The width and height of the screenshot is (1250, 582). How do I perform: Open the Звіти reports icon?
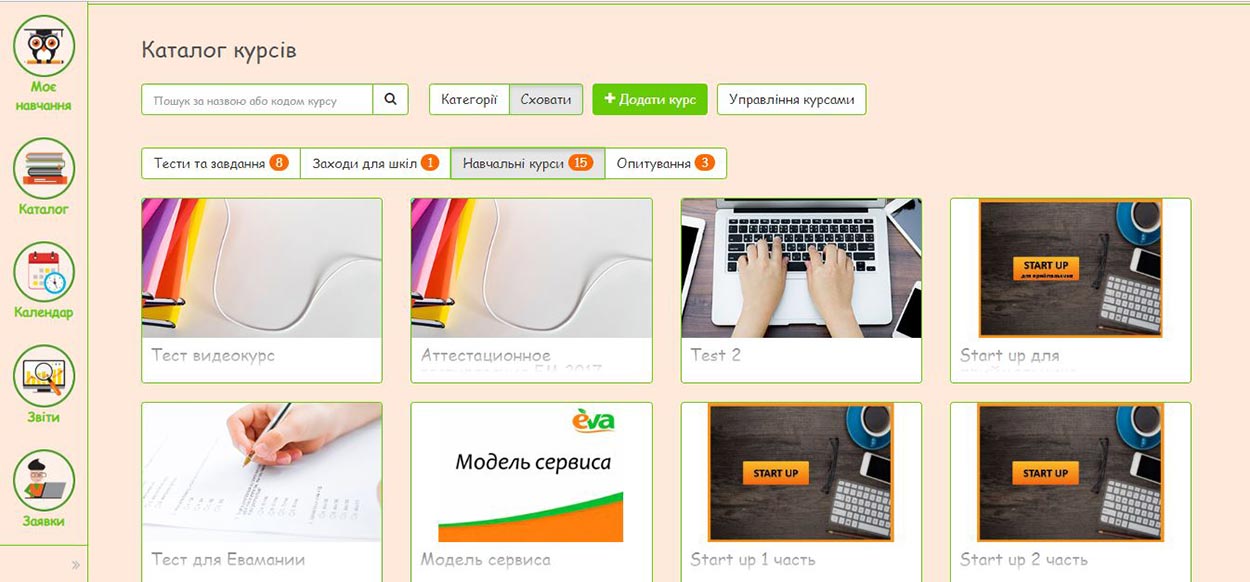point(44,375)
